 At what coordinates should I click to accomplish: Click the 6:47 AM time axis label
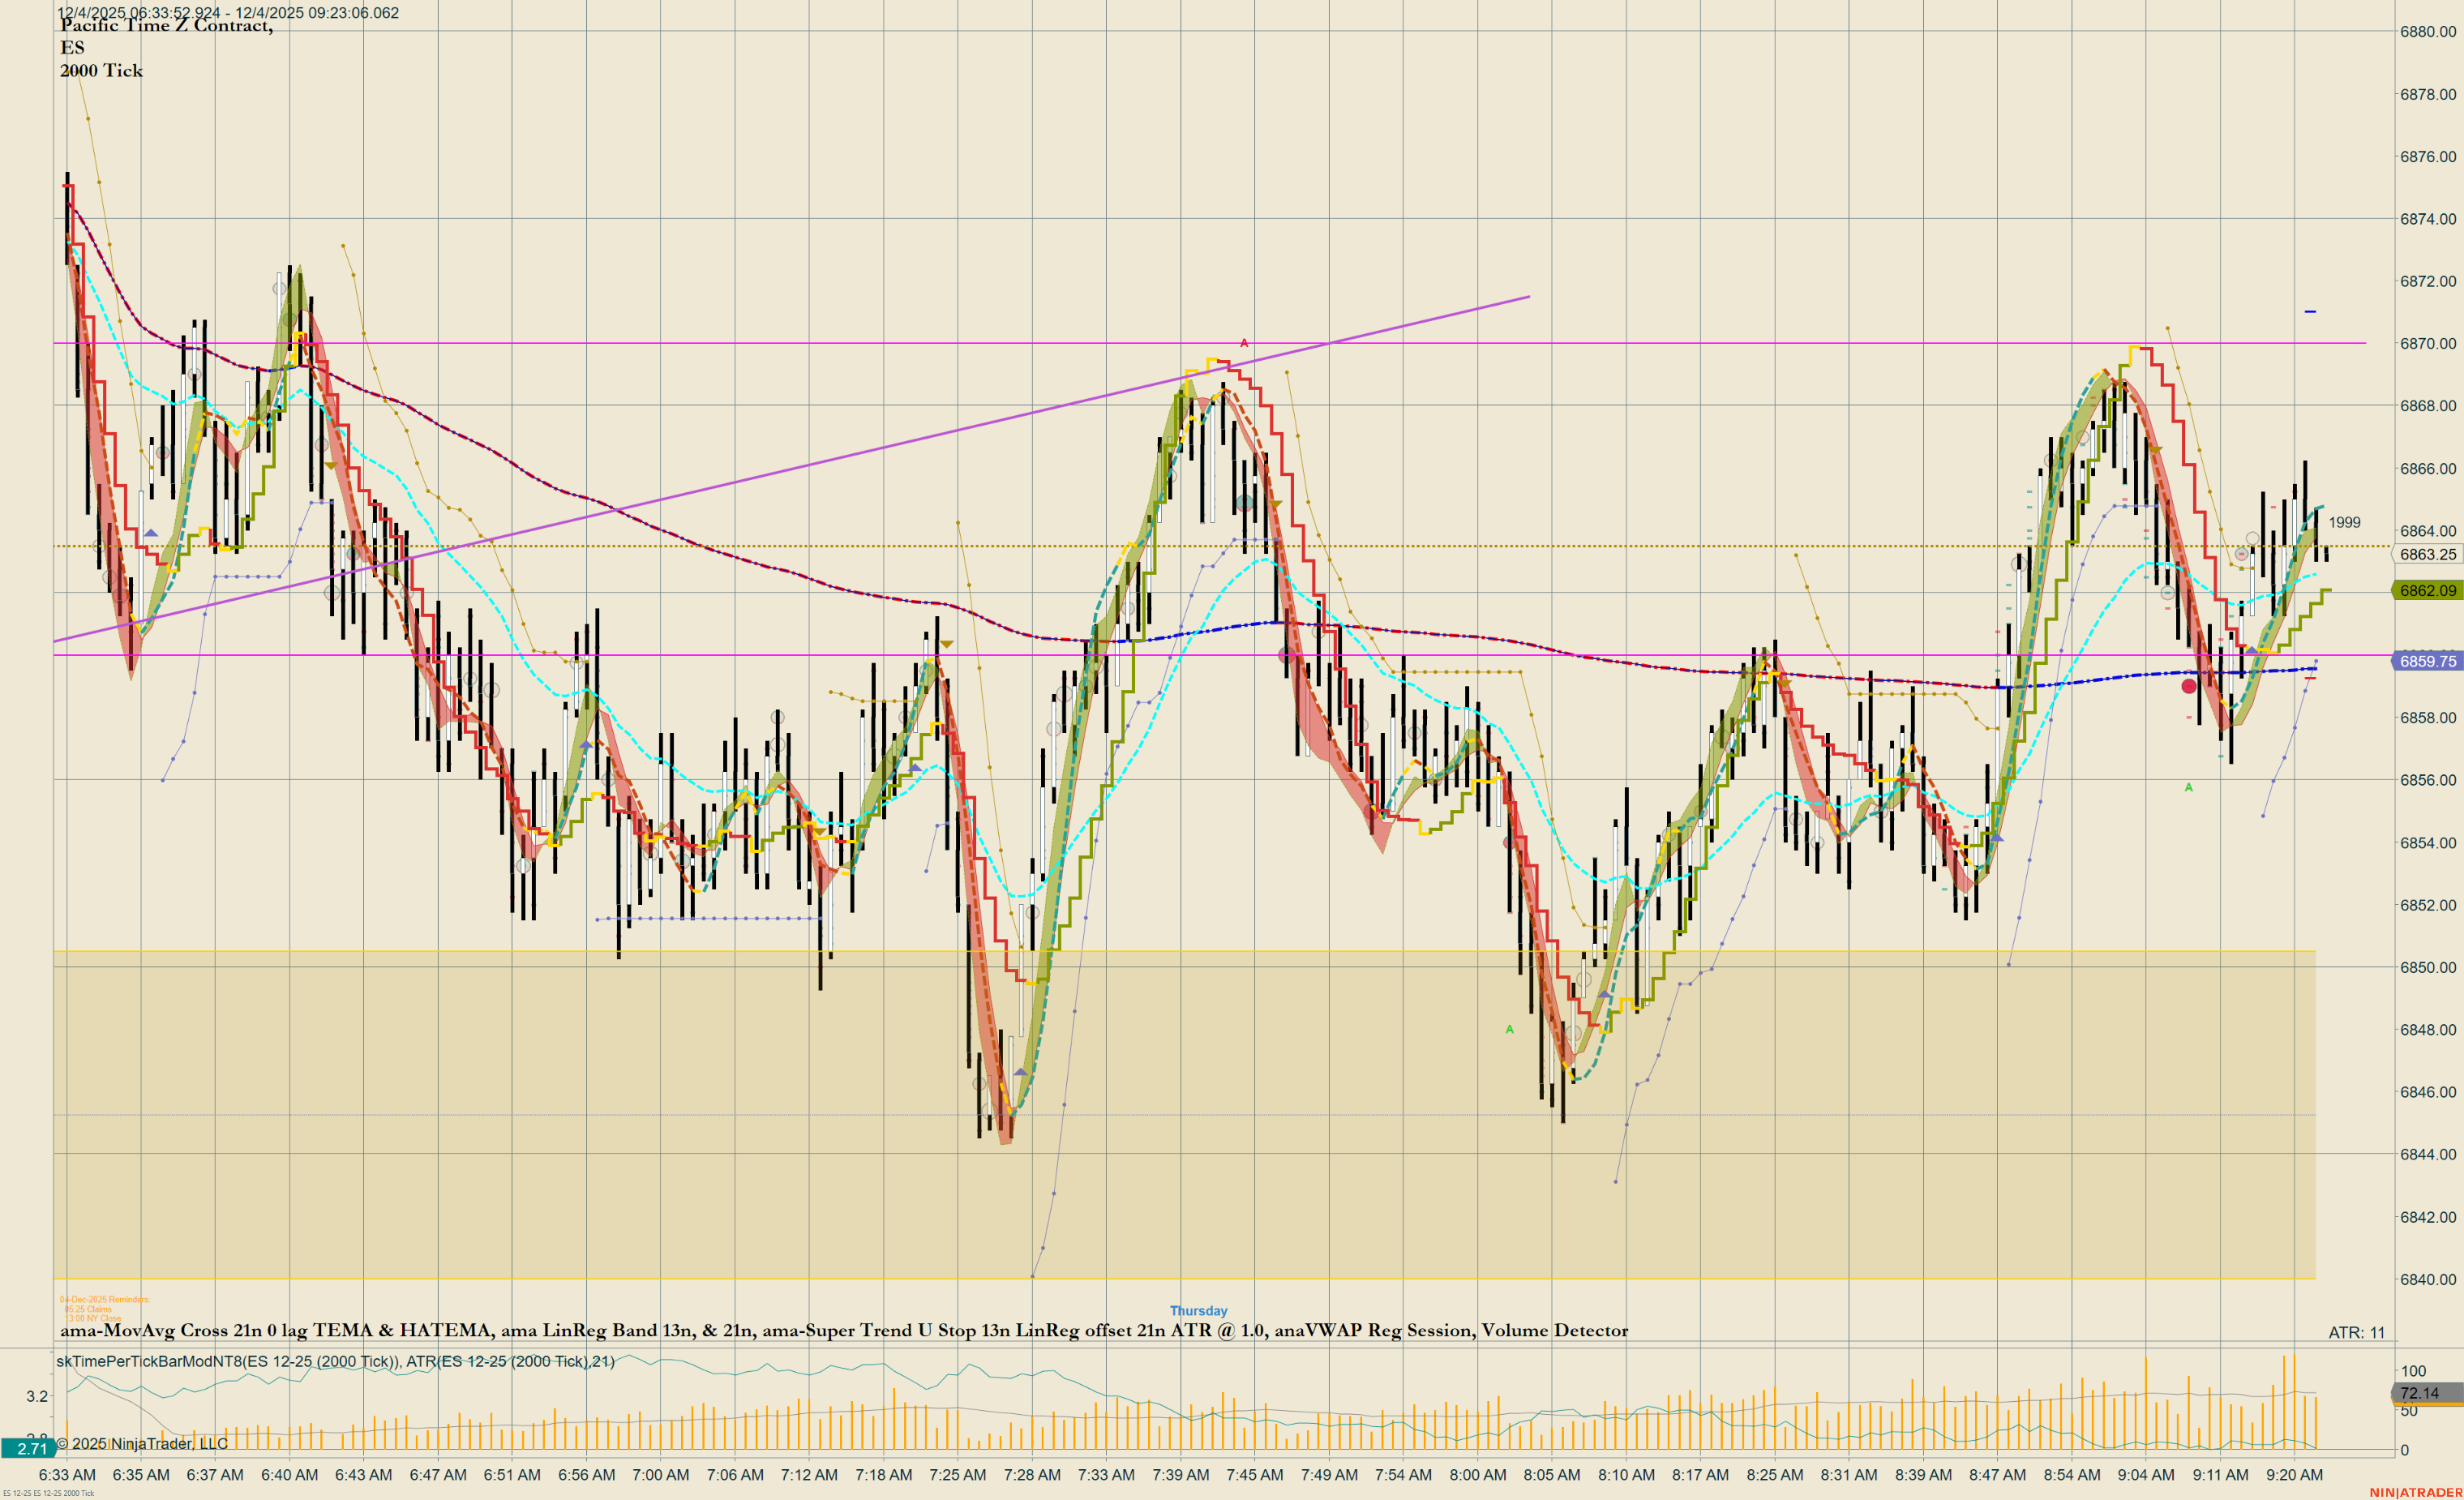438,1475
